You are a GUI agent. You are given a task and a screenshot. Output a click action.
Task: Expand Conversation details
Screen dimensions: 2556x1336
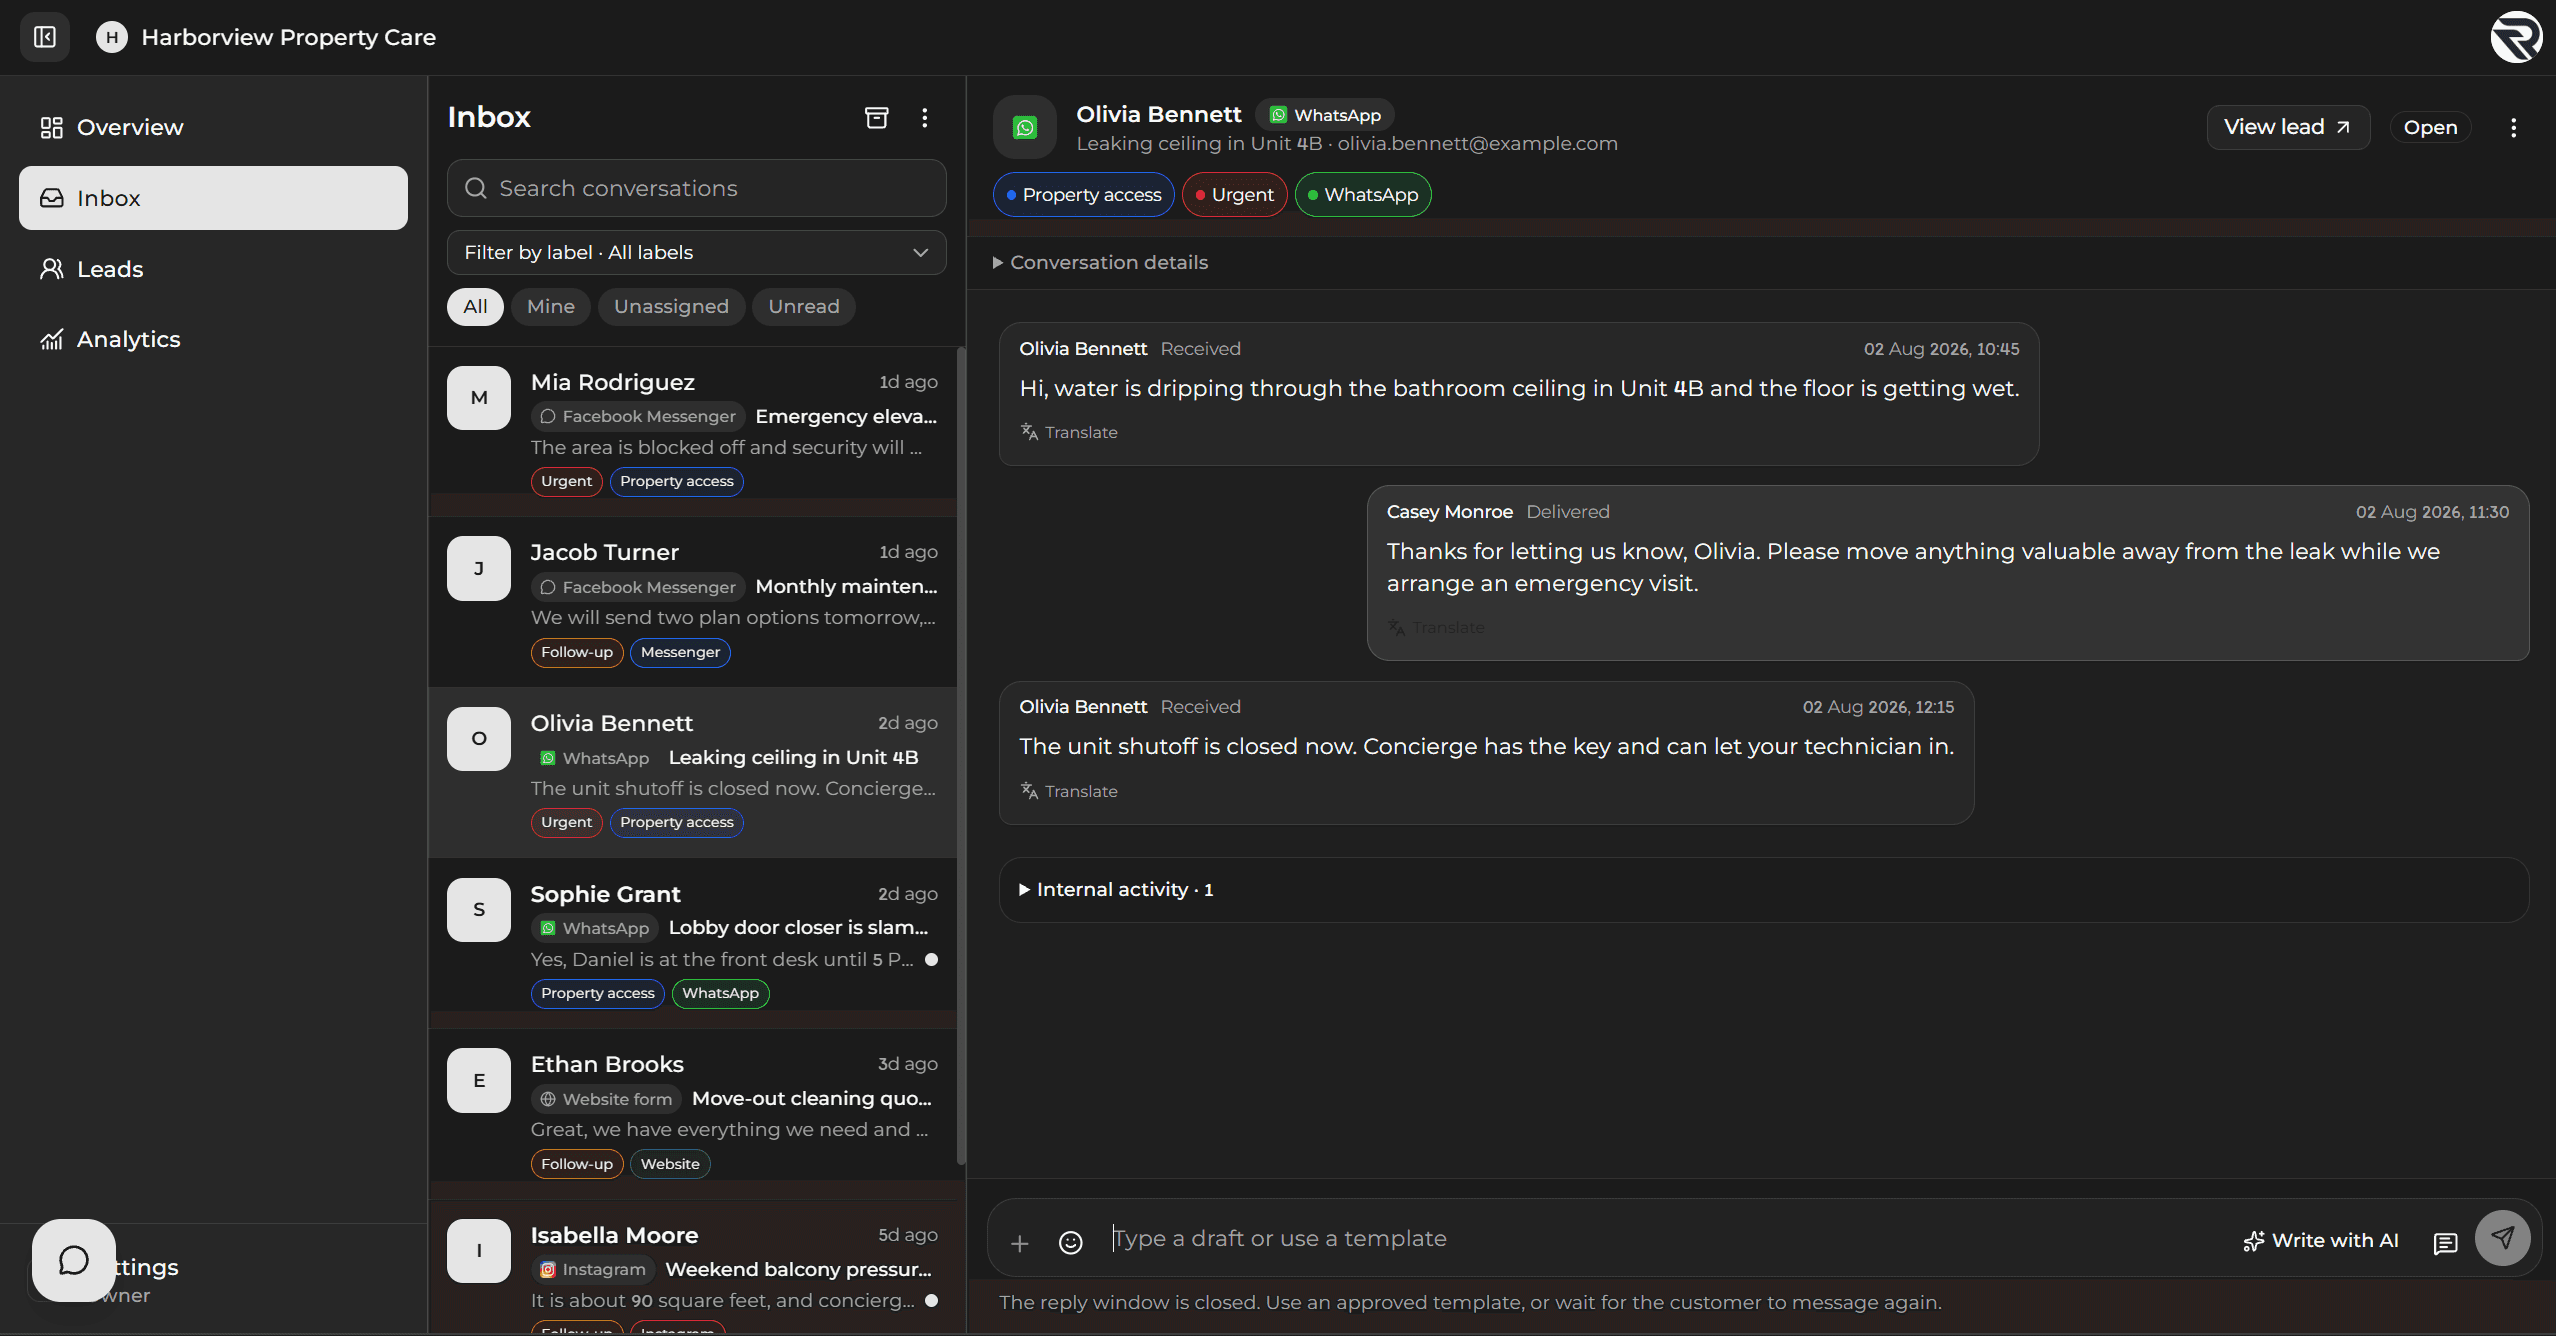[1100, 262]
